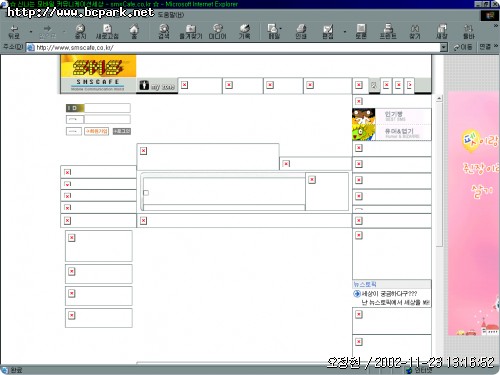Refresh the page using 새로고침 icon

tap(107, 32)
